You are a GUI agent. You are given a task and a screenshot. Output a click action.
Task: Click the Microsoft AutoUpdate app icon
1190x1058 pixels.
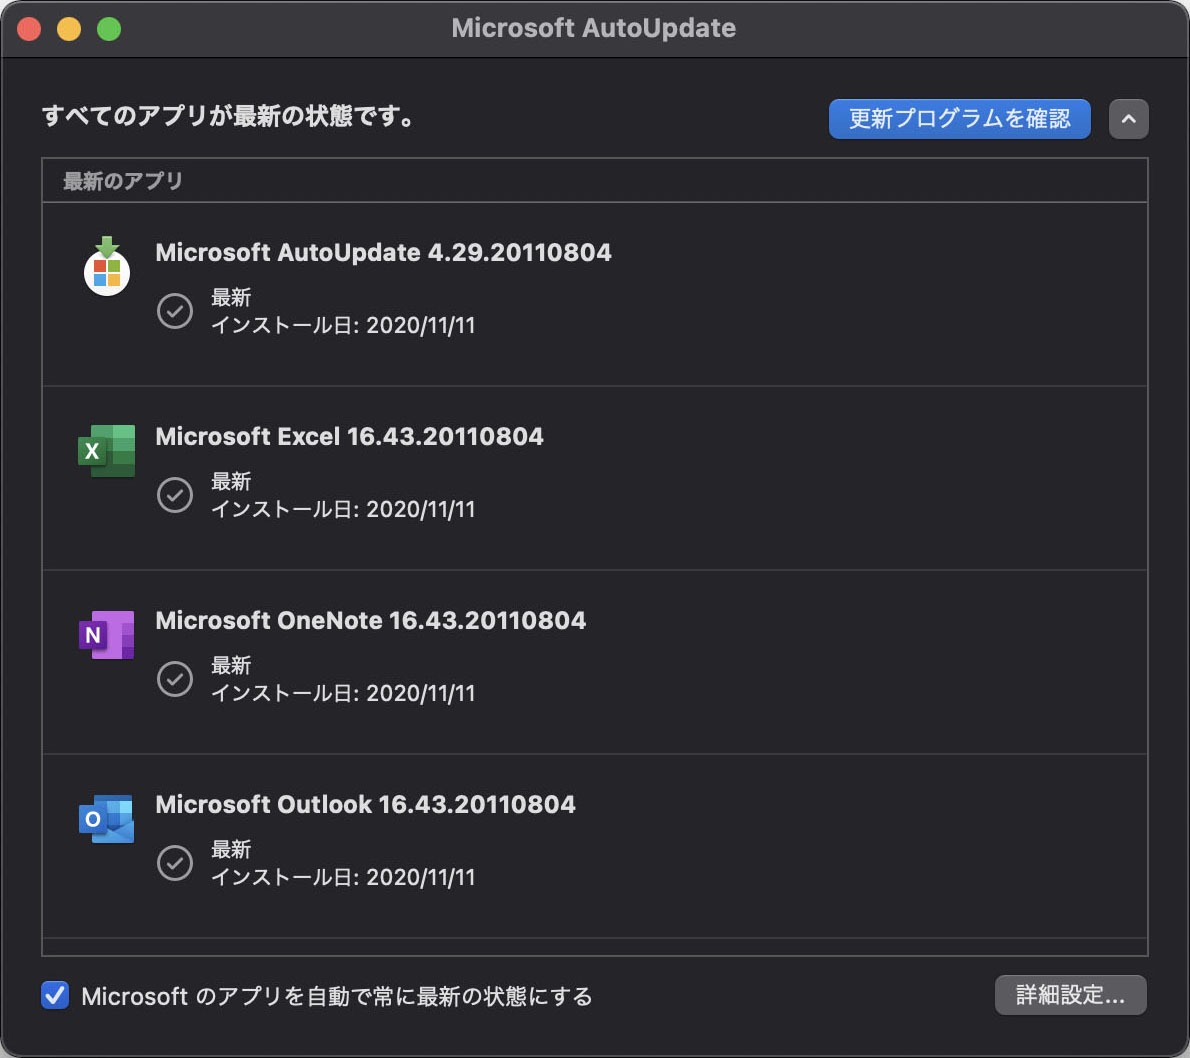click(107, 266)
